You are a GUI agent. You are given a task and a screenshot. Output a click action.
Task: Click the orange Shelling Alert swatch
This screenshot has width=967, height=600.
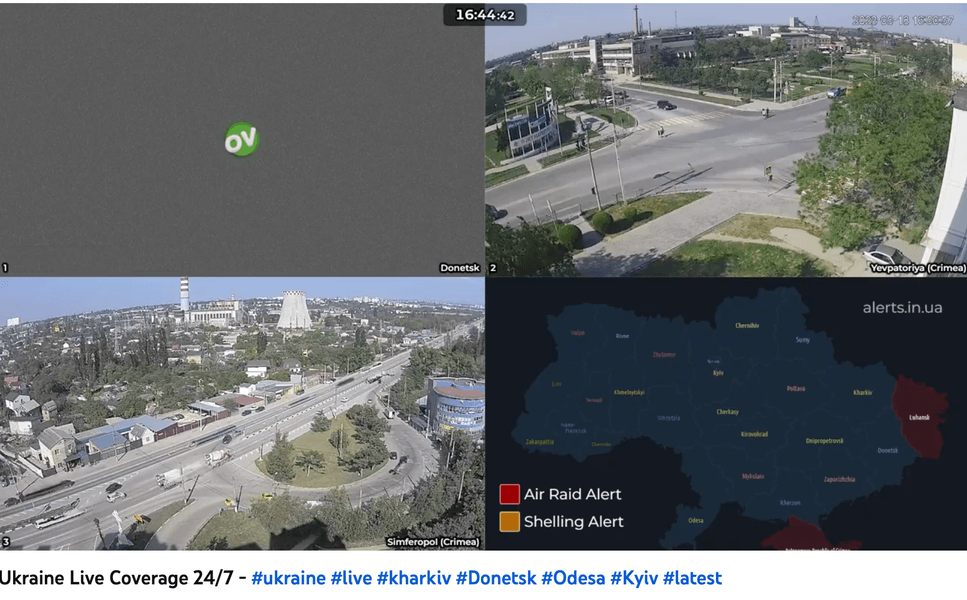509,521
